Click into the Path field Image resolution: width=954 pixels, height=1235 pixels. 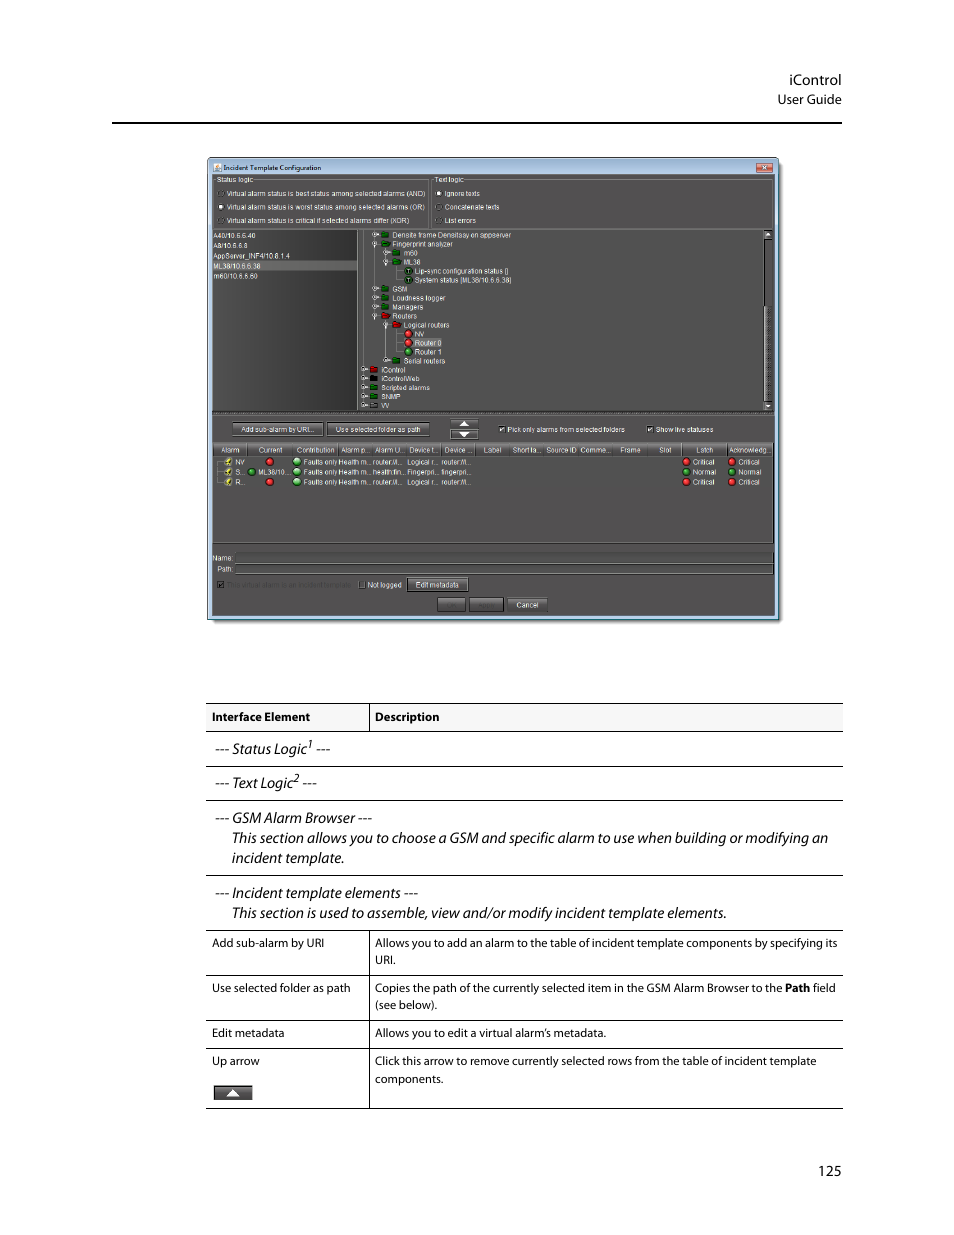click(503, 569)
